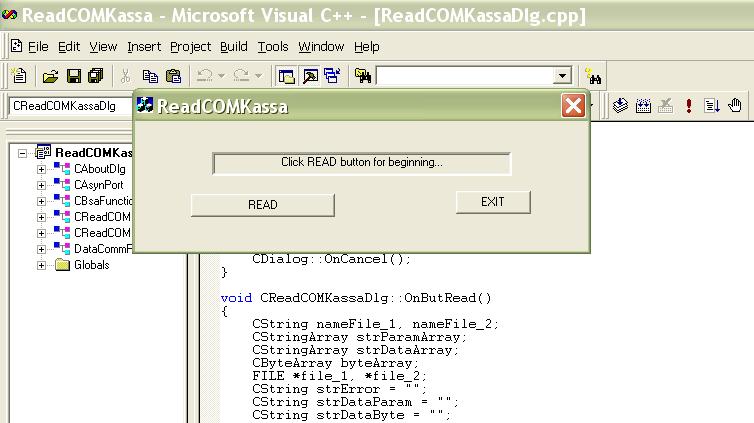754x423 pixels.
Task: Expand the Globals folder node
Action: [x=41, y=265]
